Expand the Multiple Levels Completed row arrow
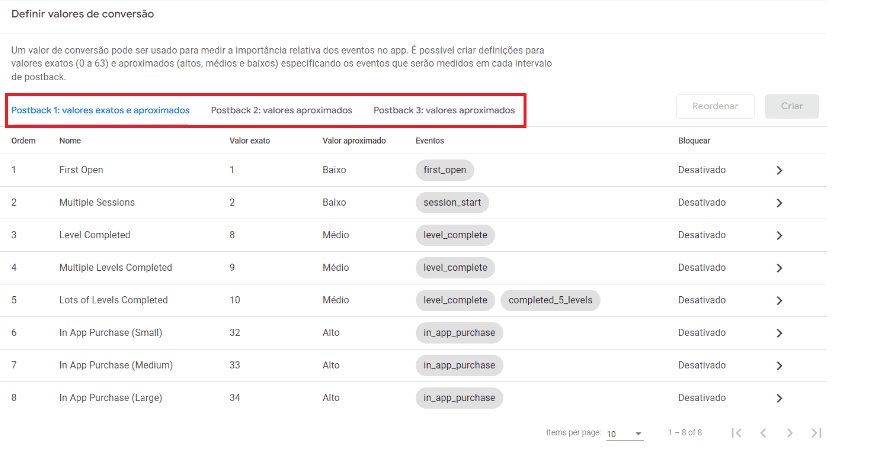The image size is (873, 456). tap(779, 268)
